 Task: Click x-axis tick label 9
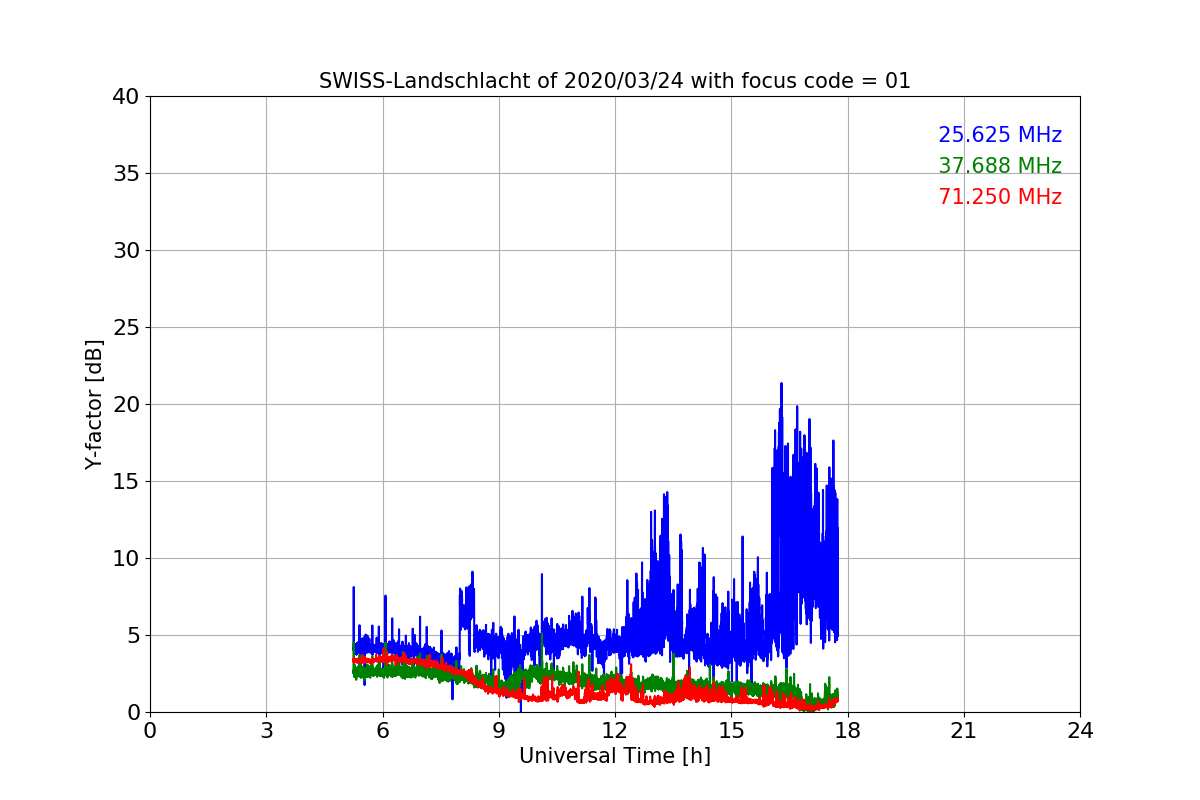[x=499, y=730]
